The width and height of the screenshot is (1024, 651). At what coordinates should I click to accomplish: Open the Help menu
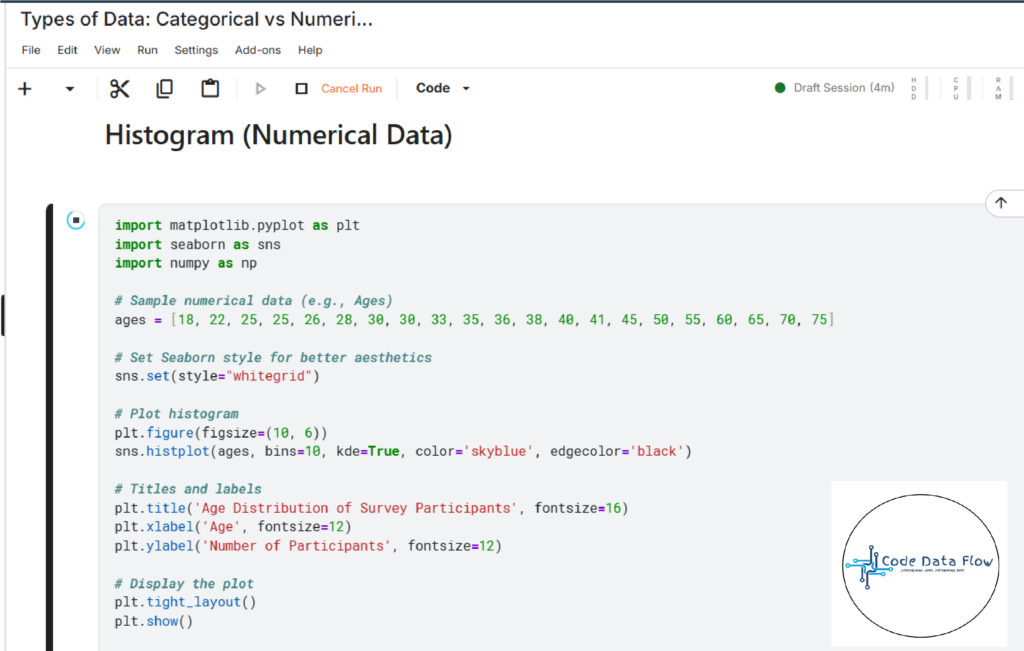(310, 50)
